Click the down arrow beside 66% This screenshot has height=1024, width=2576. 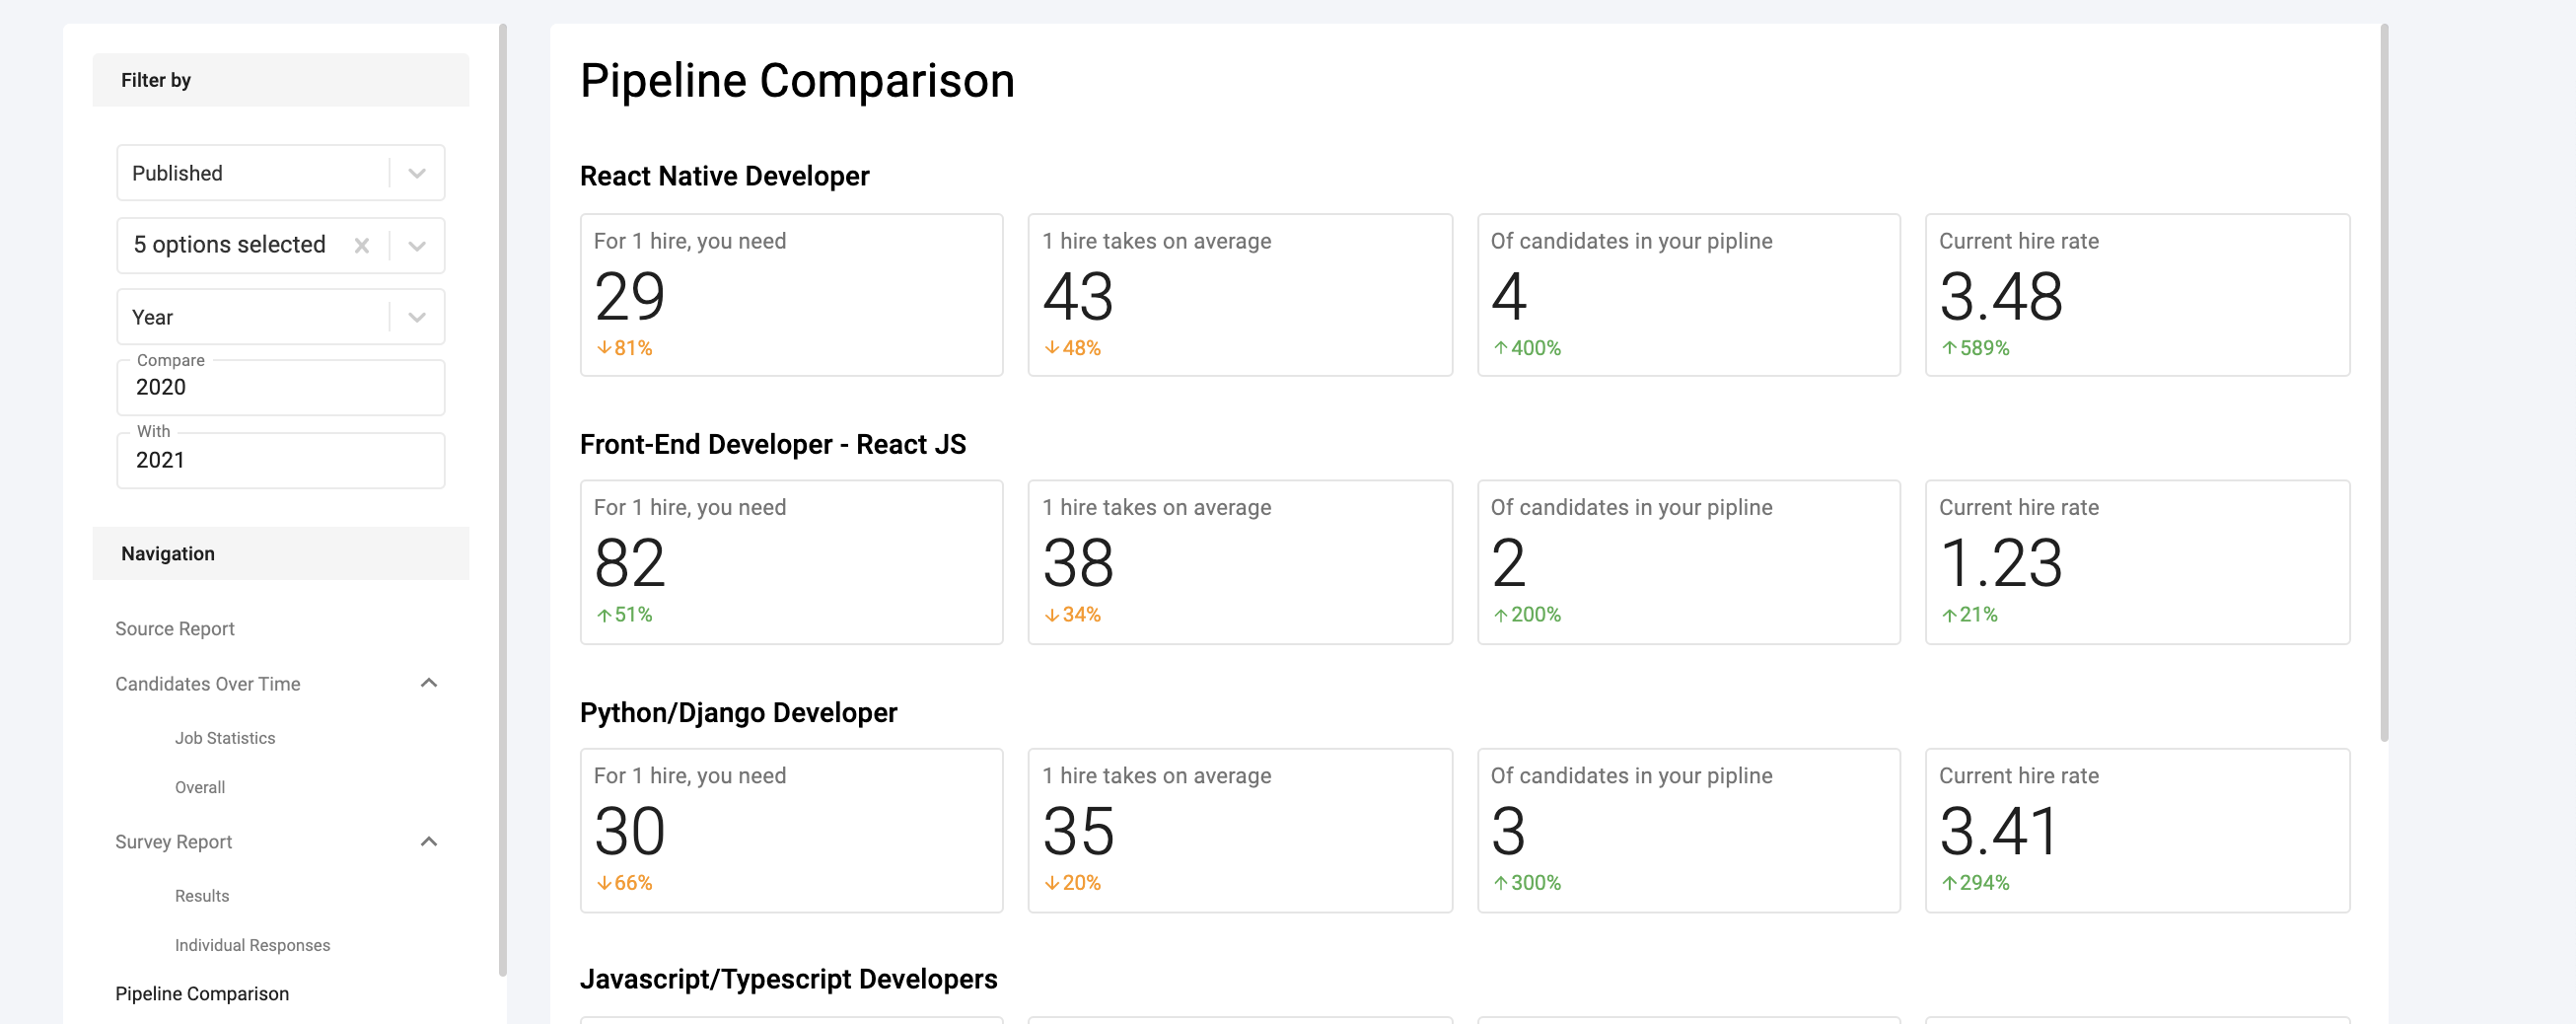[604, 883]
